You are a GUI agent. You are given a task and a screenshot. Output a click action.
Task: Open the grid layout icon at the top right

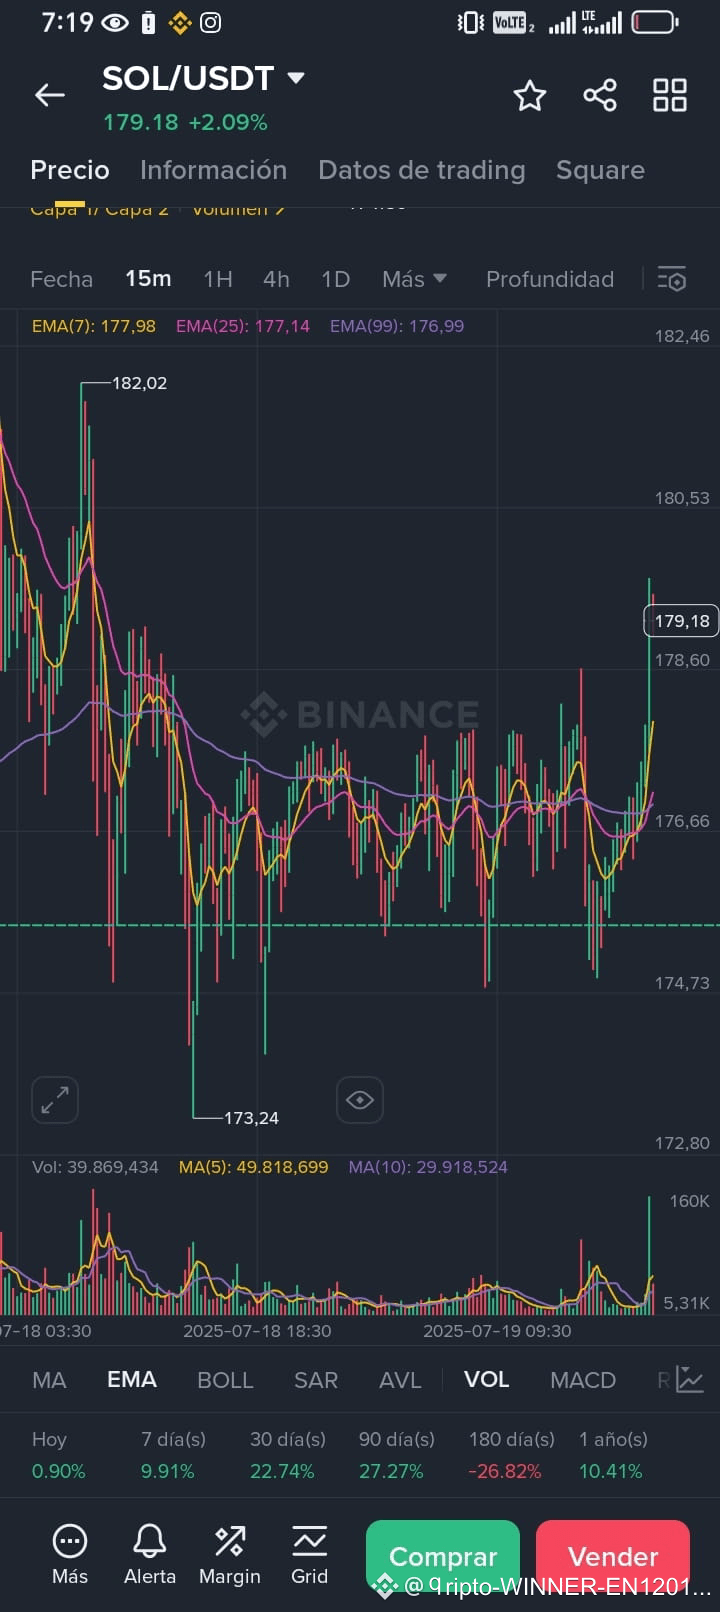(670, 96)
